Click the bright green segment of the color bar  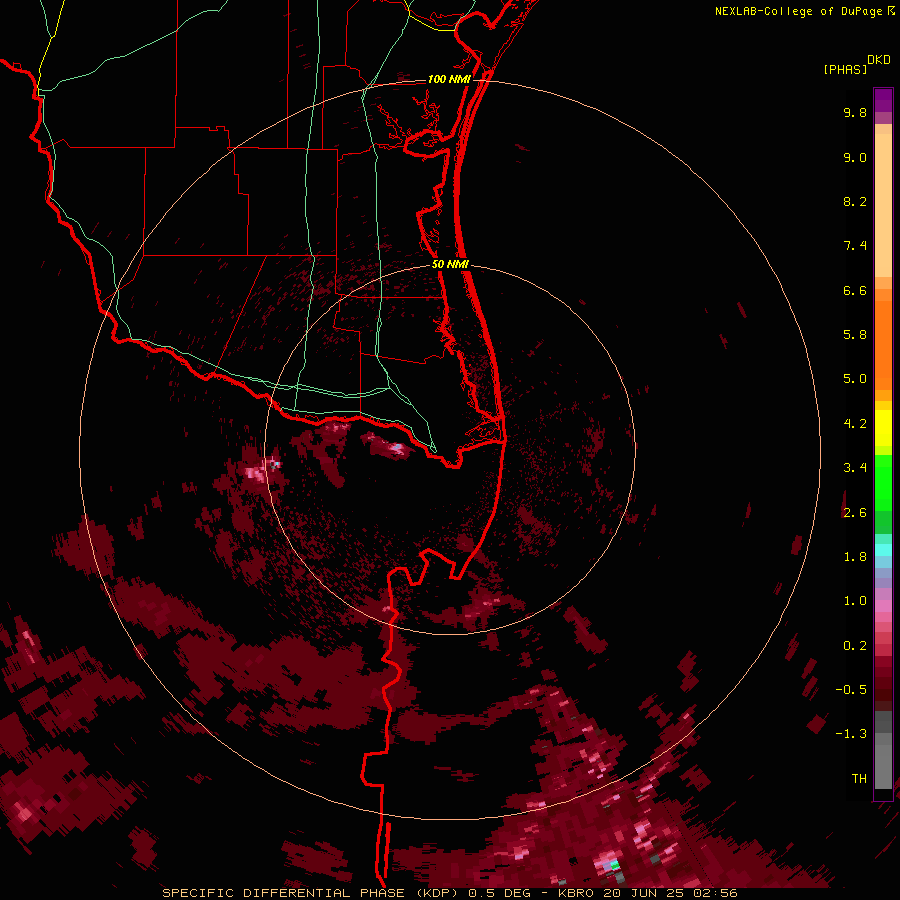pyautogui.click(x=883, y=483)
